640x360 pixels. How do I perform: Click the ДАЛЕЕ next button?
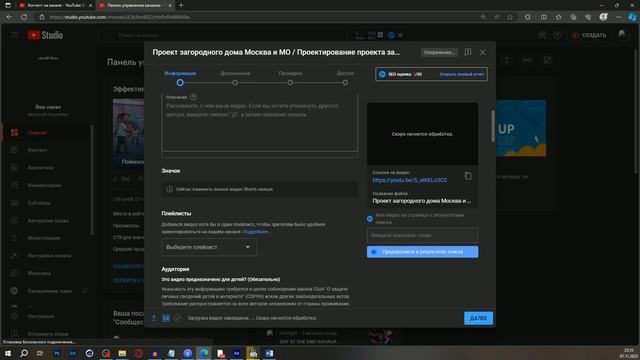pos(478,318)
